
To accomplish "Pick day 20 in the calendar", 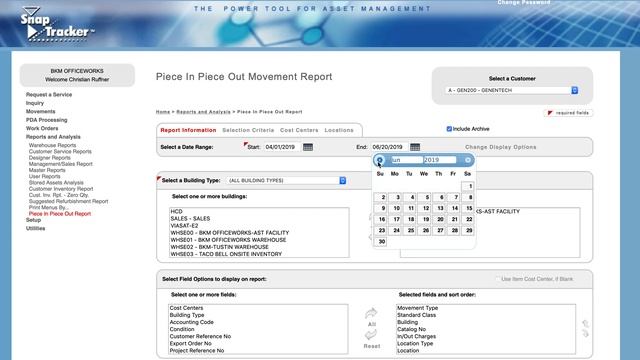I will (x=439, y=219).
